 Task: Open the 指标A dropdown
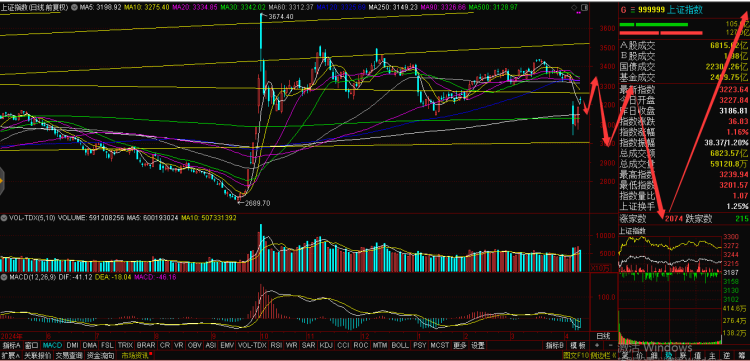click(12, 345)
